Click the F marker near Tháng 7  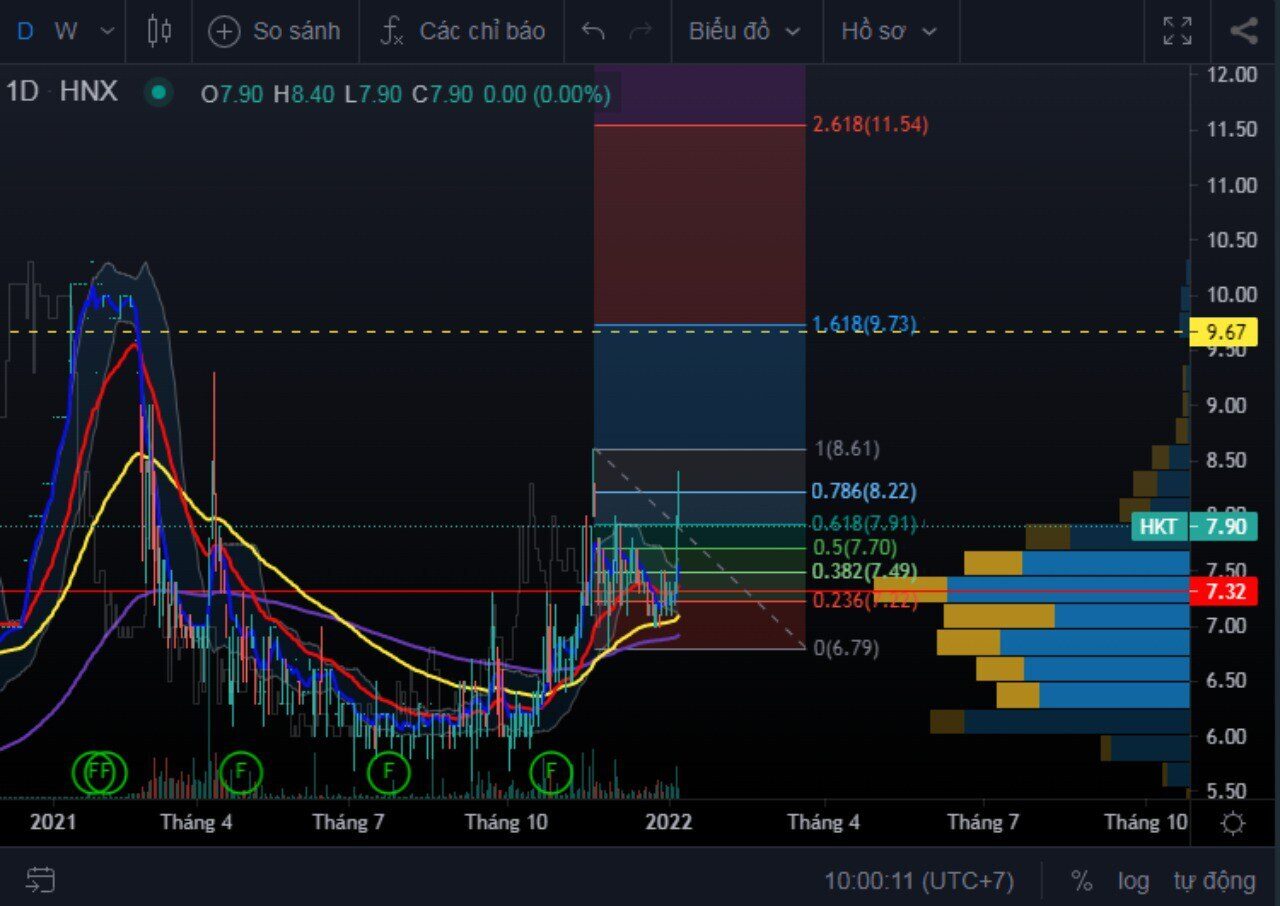(388, 771)
